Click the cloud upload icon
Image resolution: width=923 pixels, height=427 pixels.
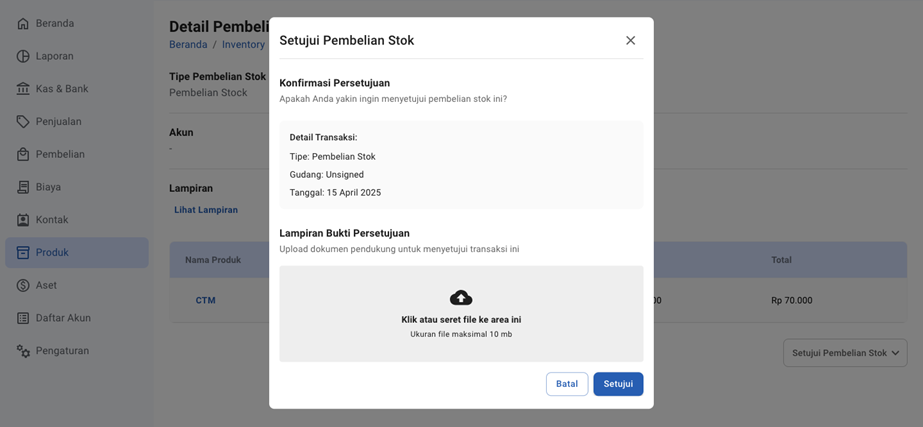[461, 297]
